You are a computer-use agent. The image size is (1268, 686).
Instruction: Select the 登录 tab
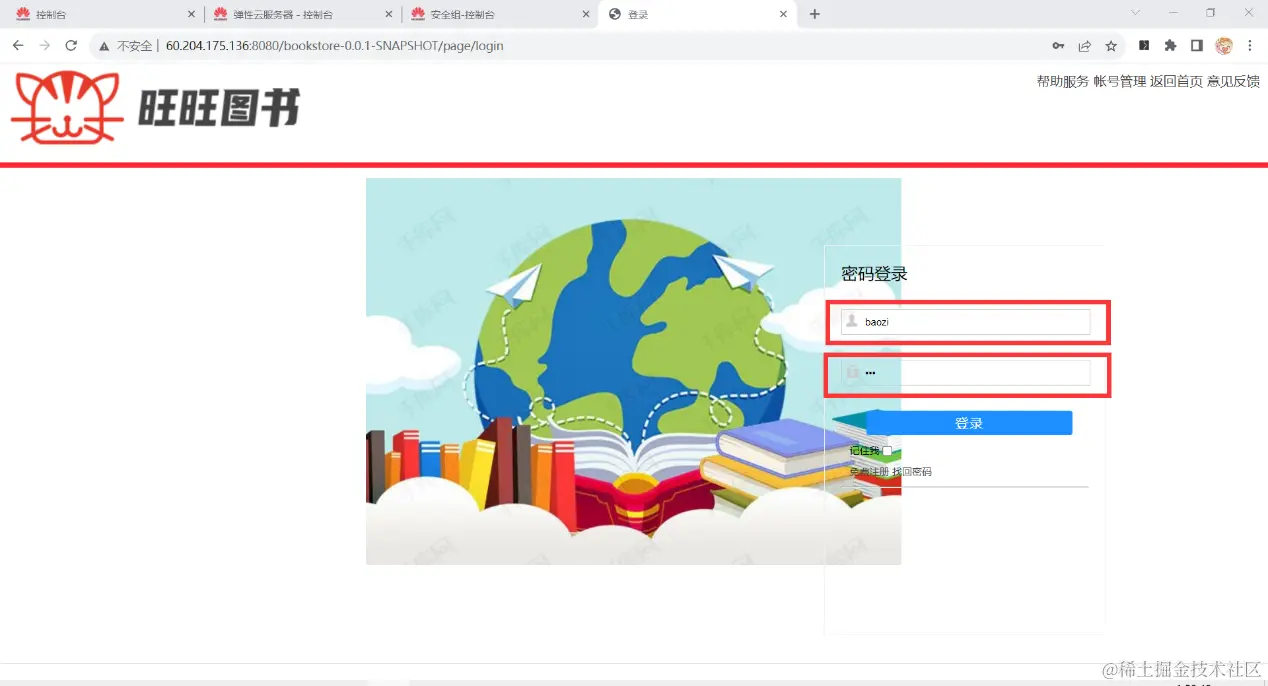697,14
